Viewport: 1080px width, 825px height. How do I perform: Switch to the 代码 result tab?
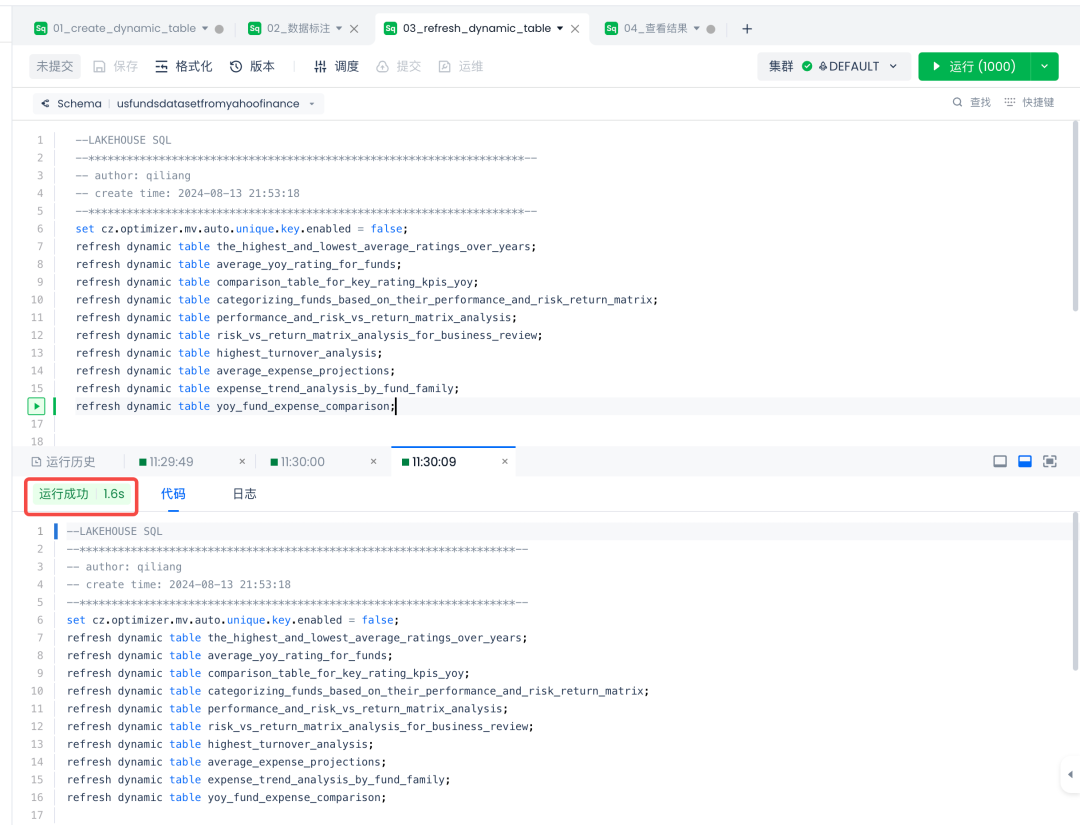pos(173,494)
